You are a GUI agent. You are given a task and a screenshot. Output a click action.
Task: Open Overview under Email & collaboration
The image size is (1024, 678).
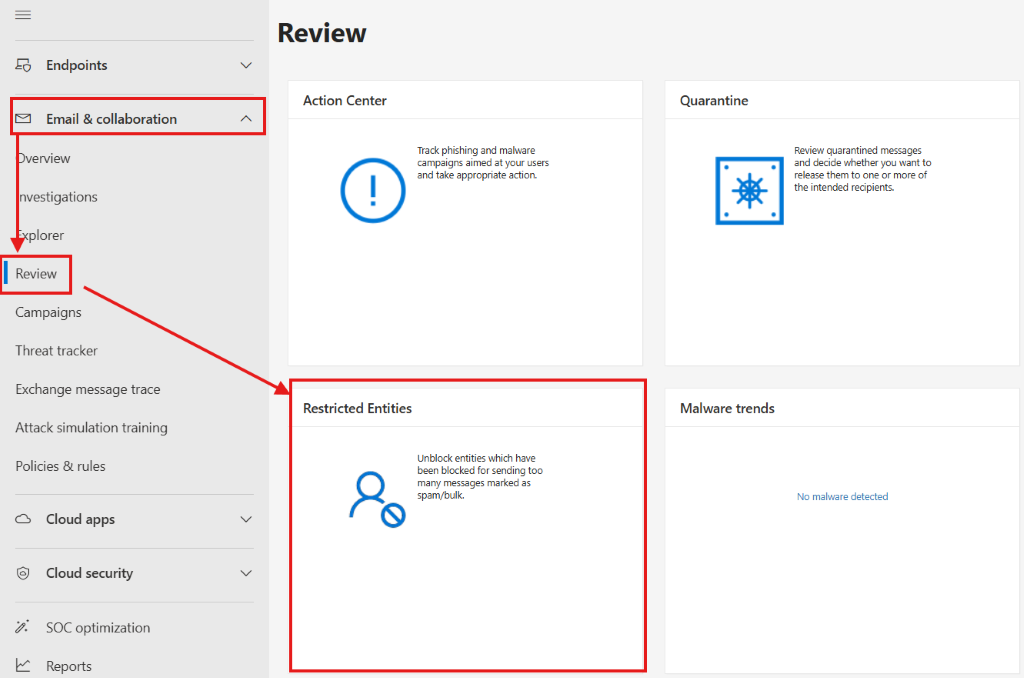pos(43,158)
